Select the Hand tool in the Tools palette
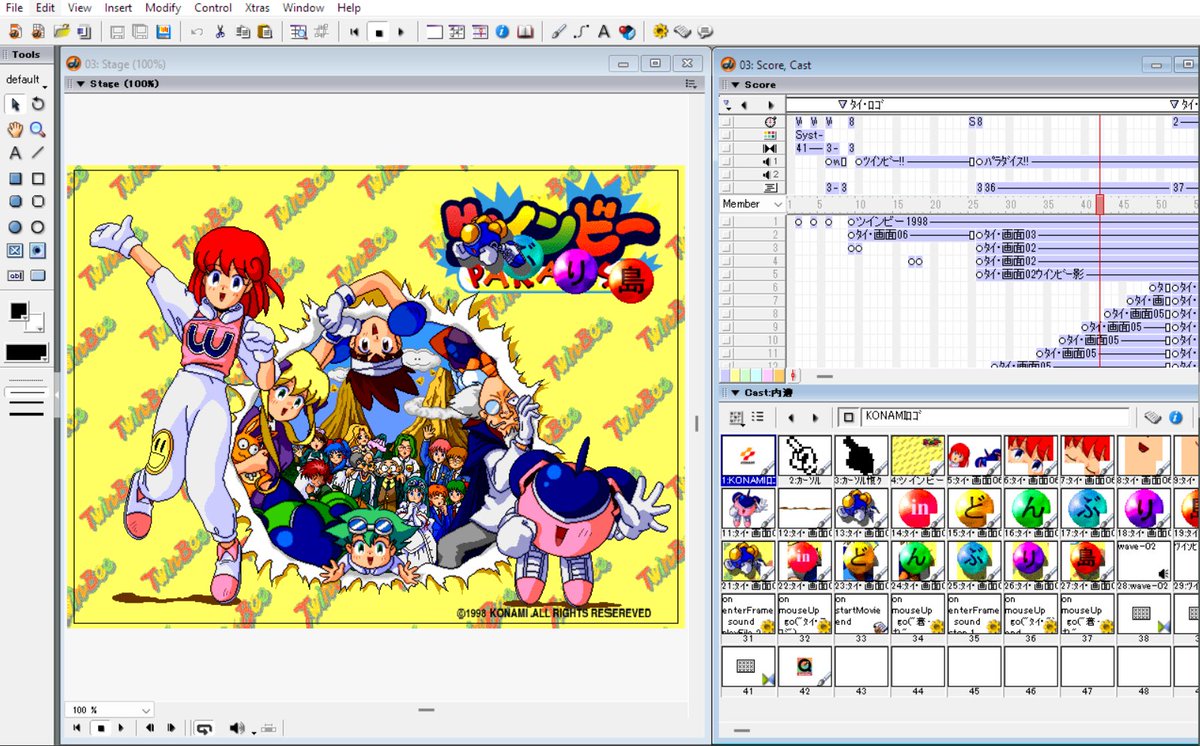This screenshot has width=1200, height=746. click(x=16, y=130)
